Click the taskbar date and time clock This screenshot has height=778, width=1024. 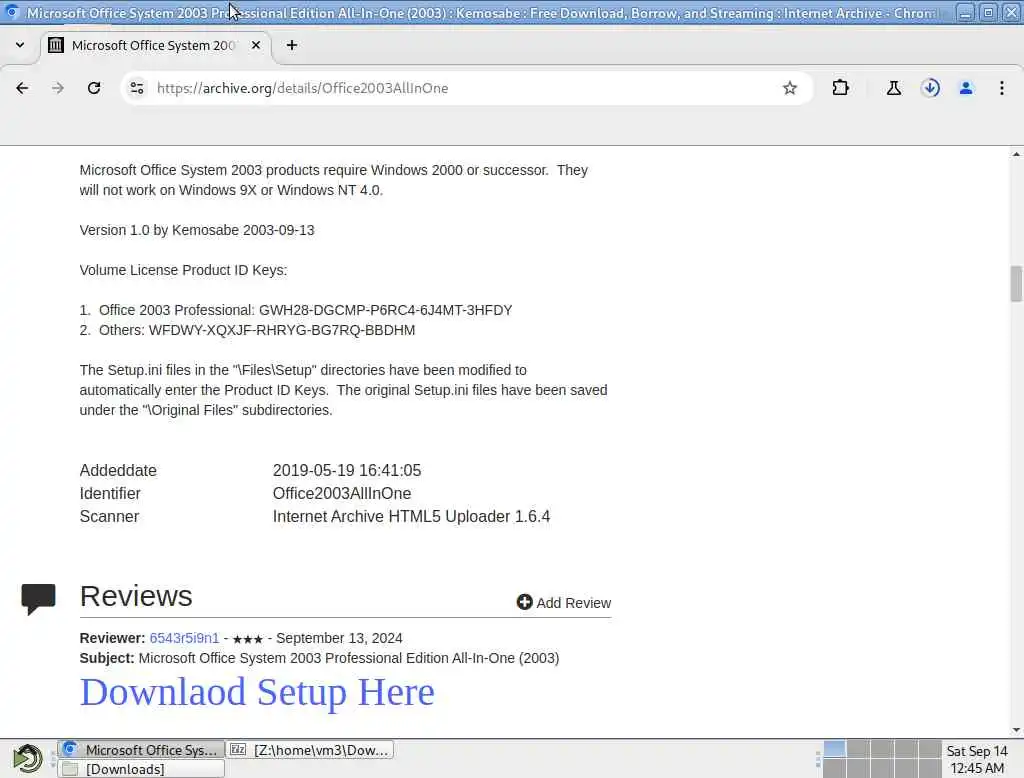tap(977, 760)
